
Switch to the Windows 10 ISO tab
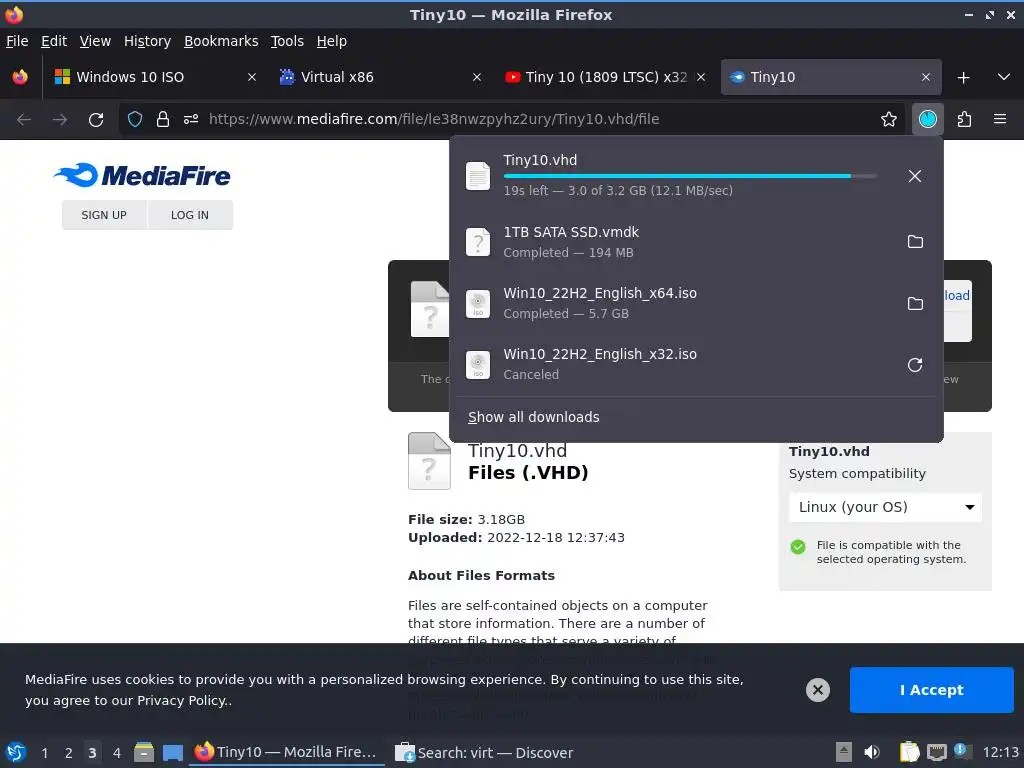(155, 77)
